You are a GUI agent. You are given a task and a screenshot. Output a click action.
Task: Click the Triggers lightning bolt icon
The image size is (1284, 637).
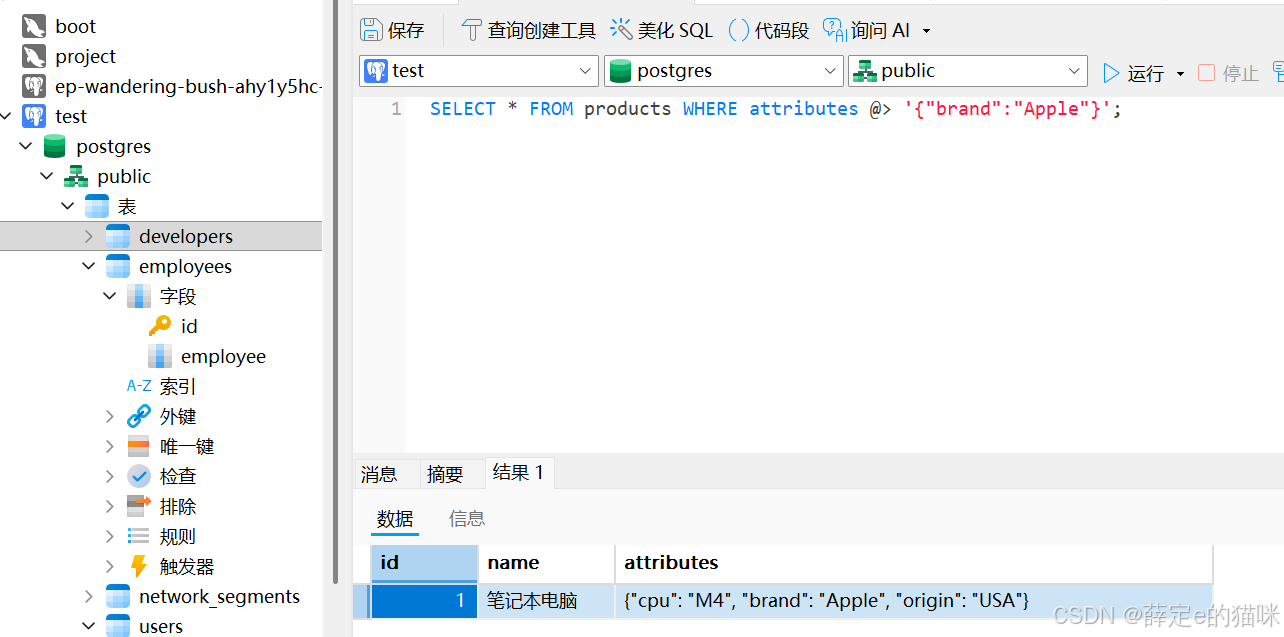[x=139, y=567]
